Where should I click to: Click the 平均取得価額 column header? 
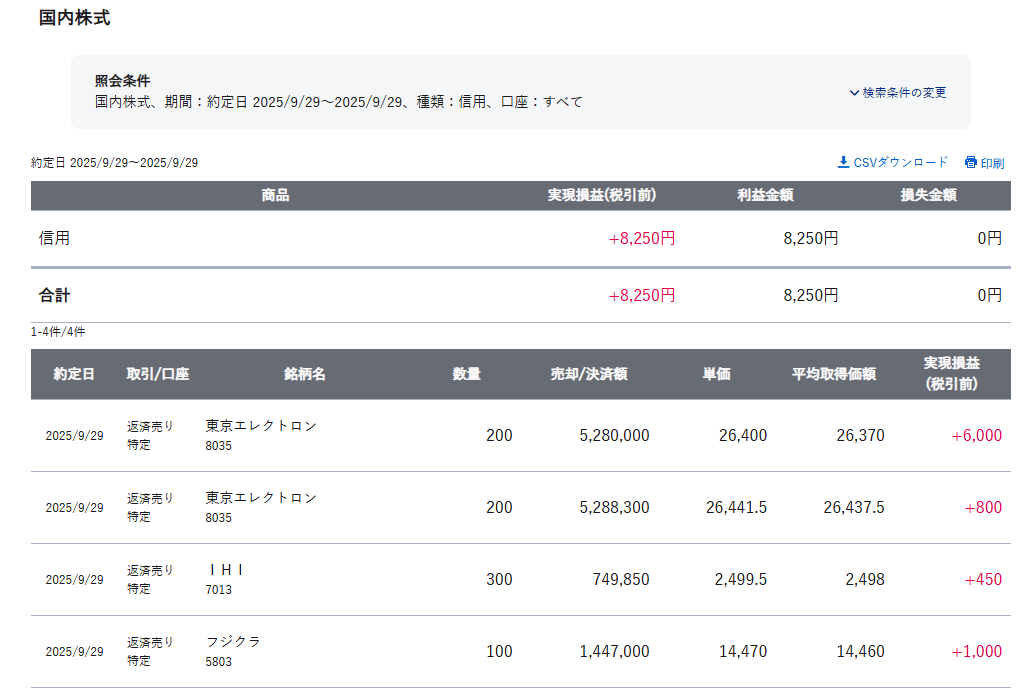833,374
